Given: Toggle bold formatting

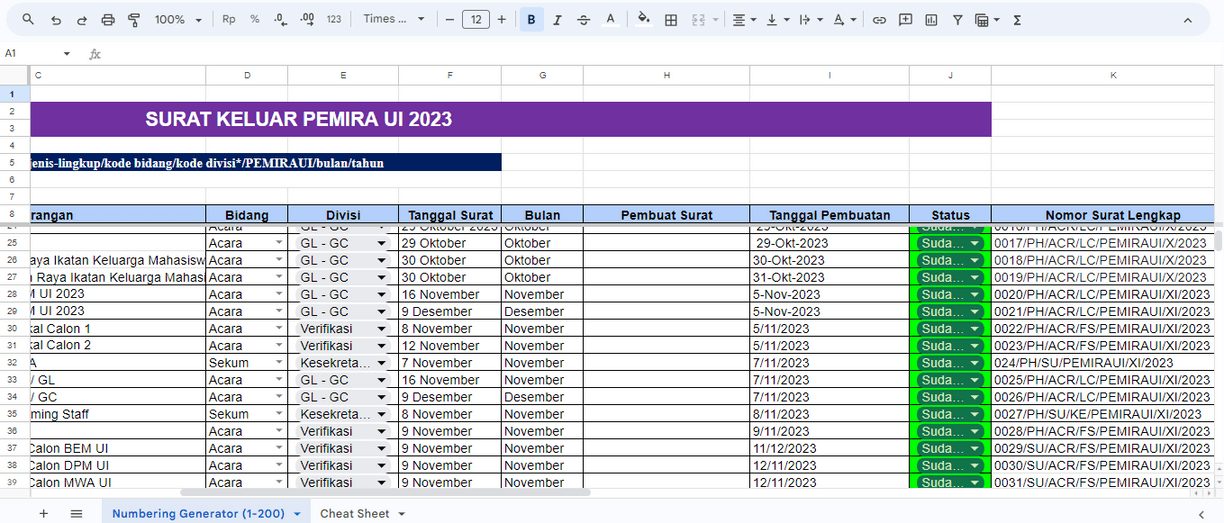Looking at the screenshot, I should tap(532, 20).
